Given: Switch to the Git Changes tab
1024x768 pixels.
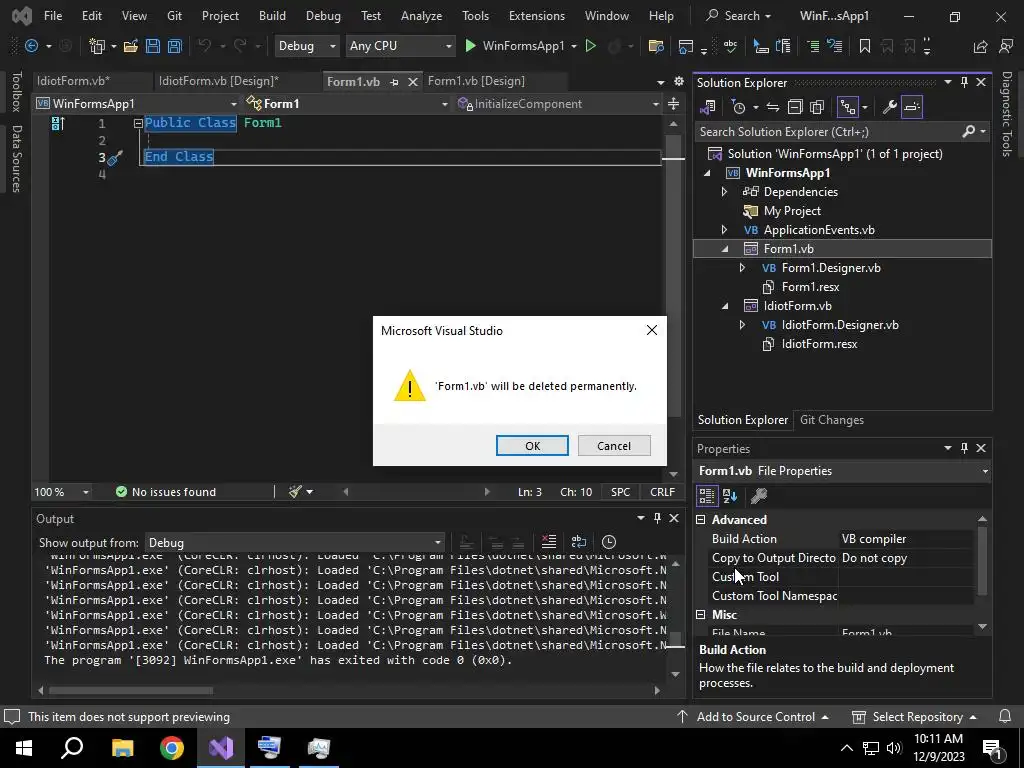Looking at the screenshot, I should [831, 420].
